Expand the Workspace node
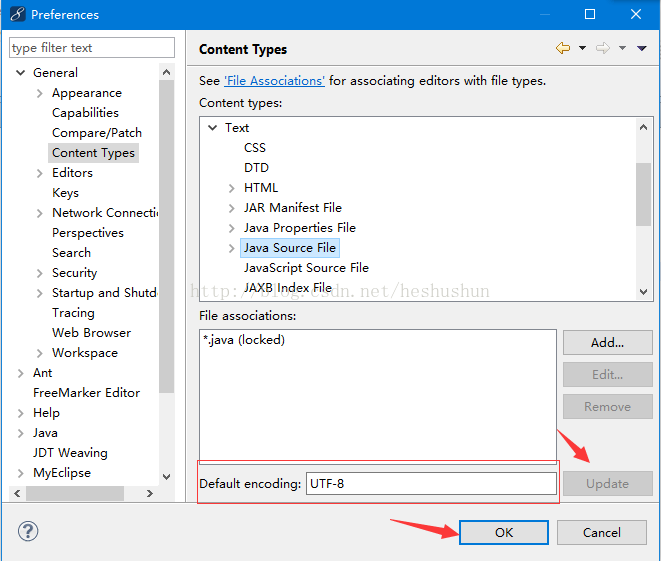The width and height of the screenshot is (661, 561). 40,353
